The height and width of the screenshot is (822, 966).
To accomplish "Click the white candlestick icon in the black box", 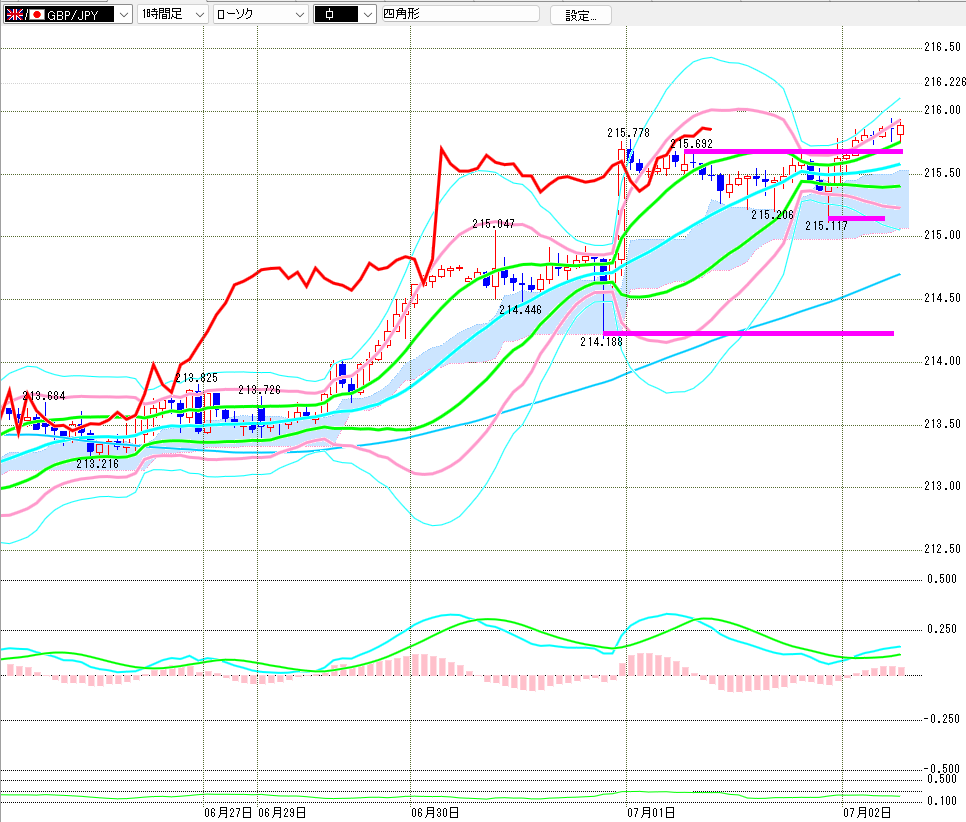I will [x=330, y=15].
